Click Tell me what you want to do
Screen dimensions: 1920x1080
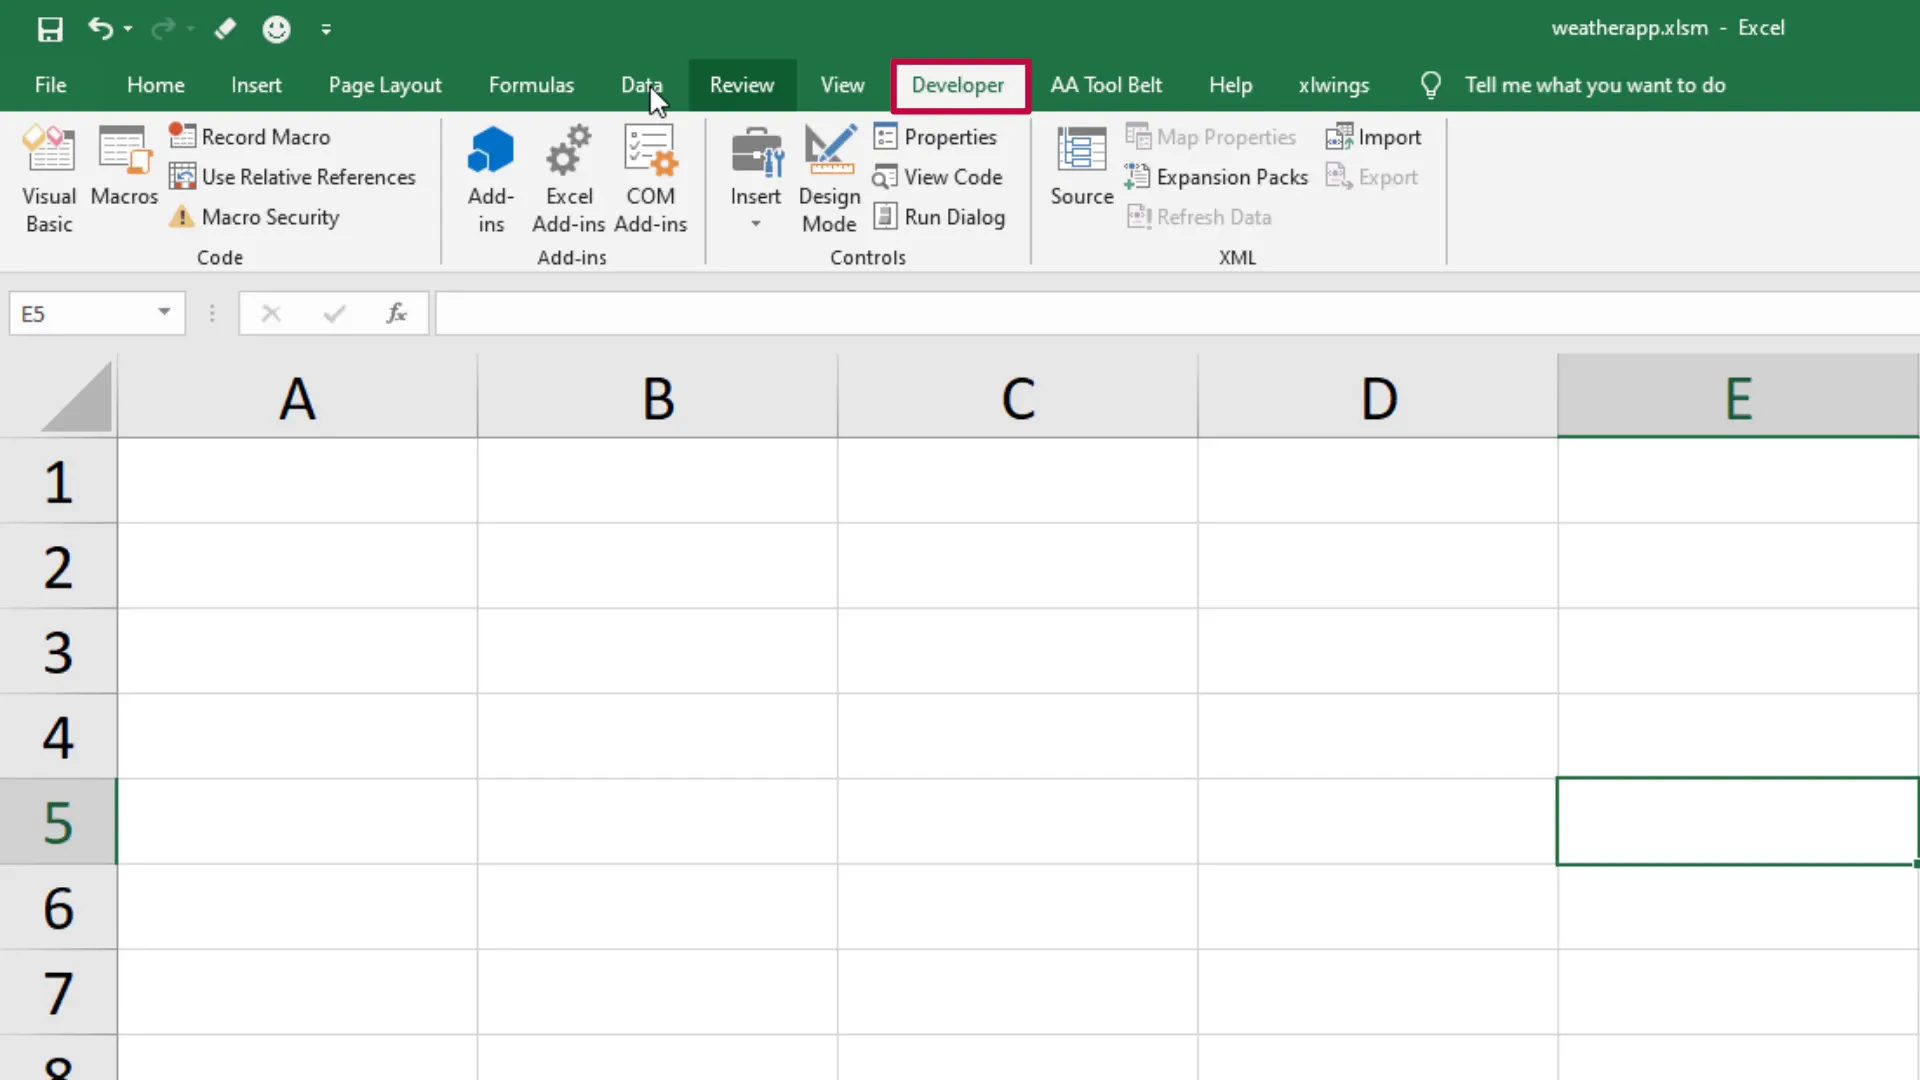1595,85
